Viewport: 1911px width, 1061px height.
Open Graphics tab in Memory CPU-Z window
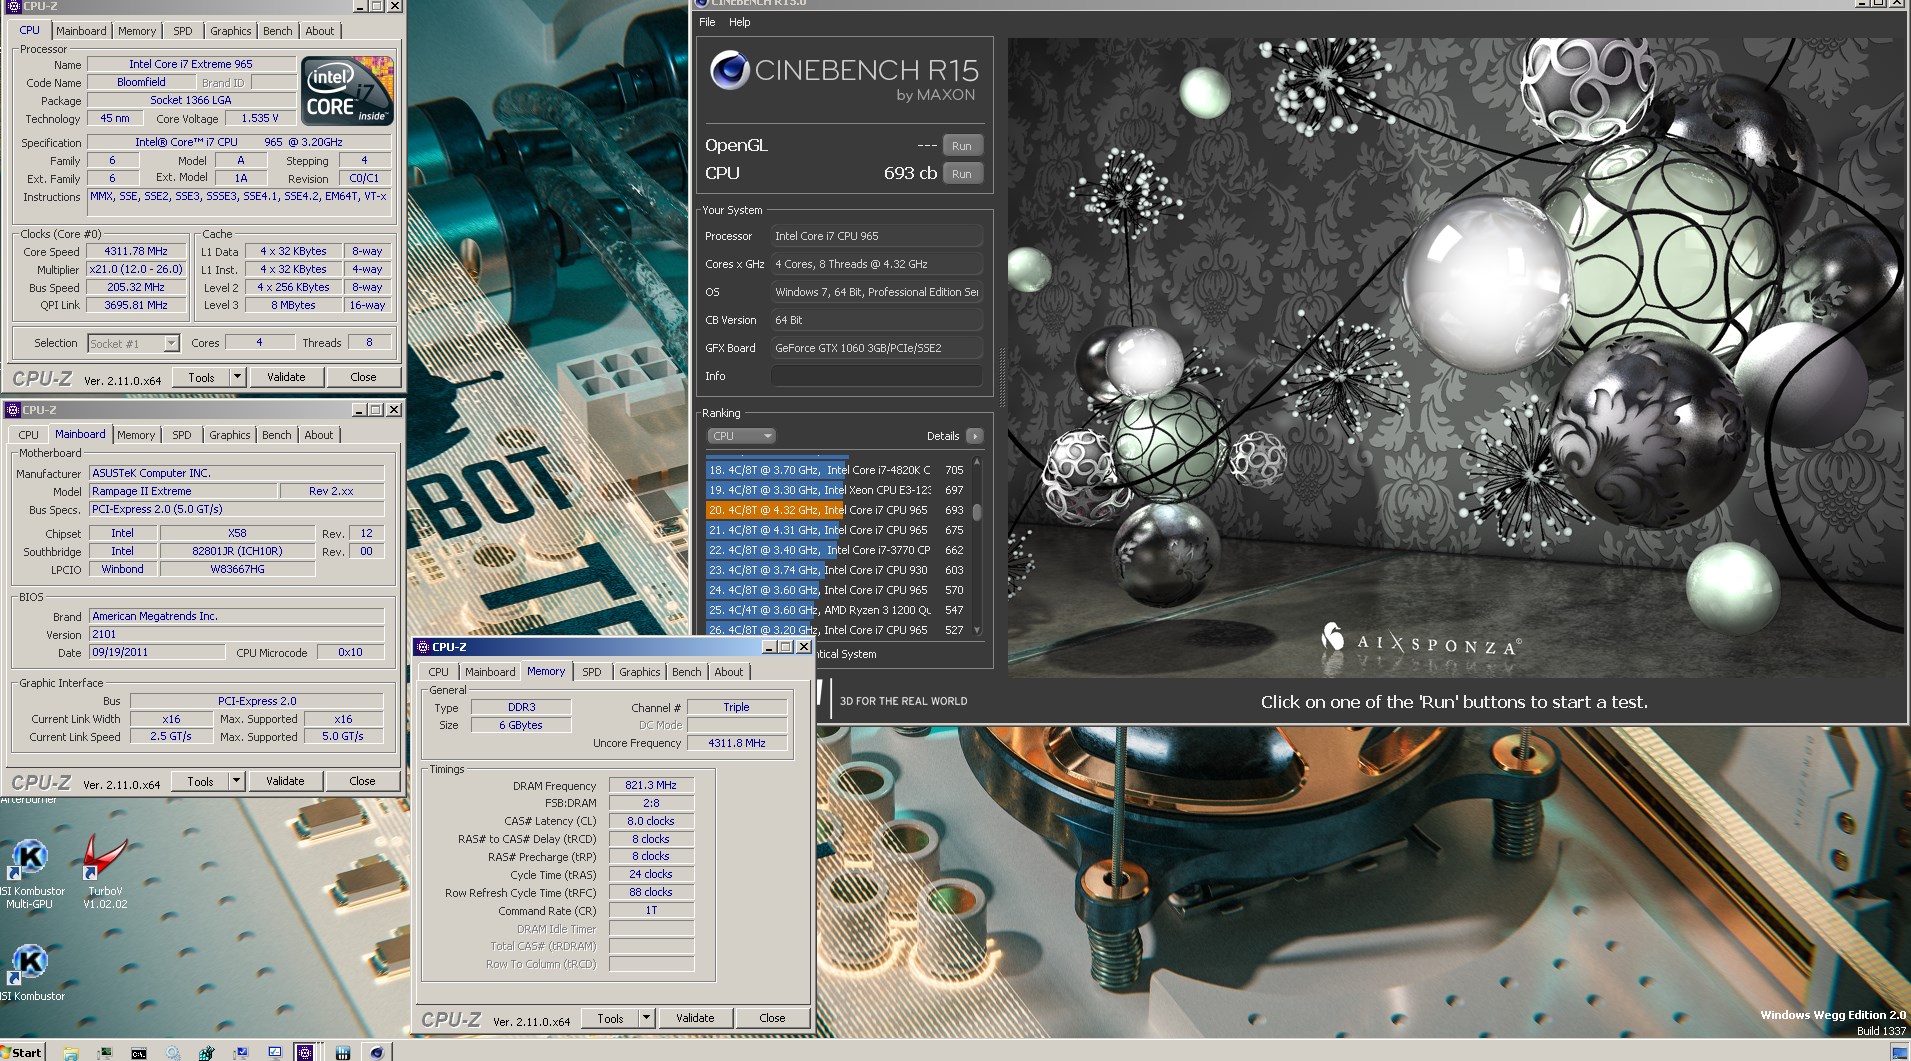pyautogui.click(x=640, y=672)
